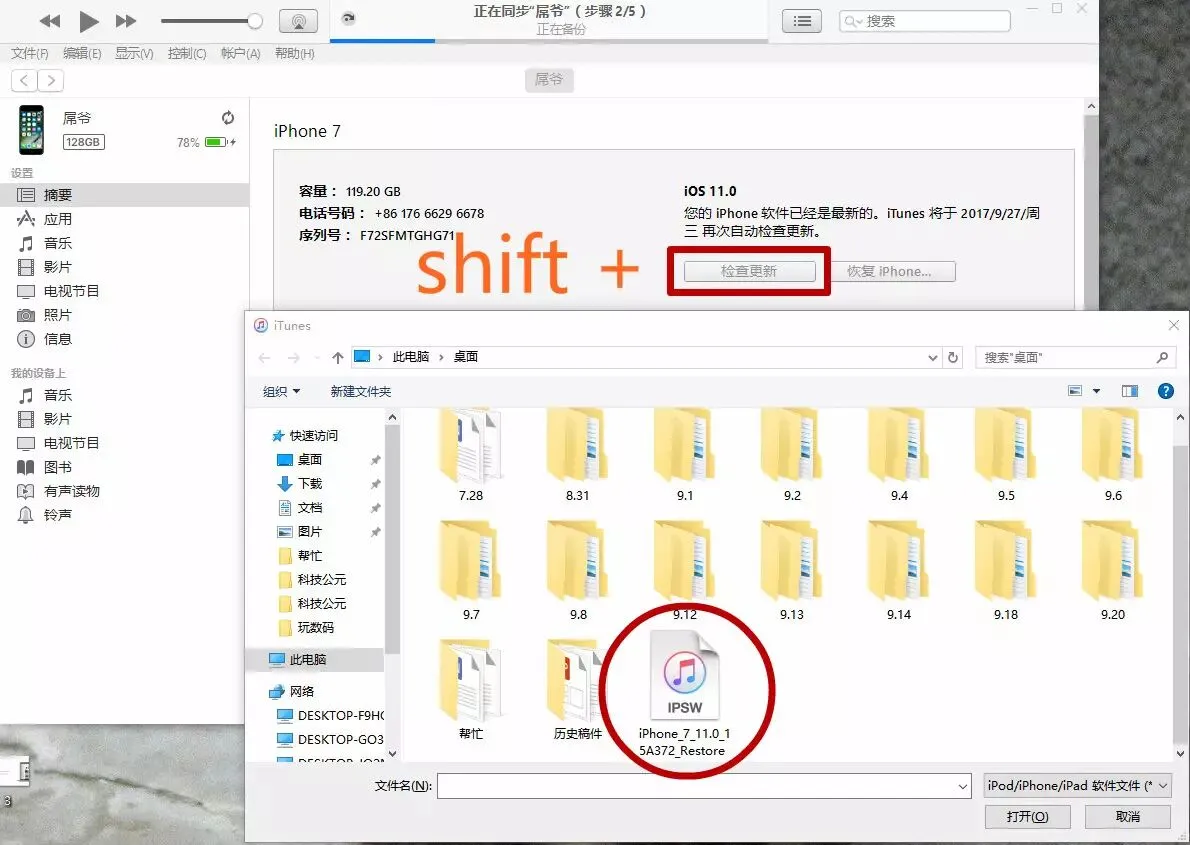Viewport: 1190px width, 845px height.
Task: Select the 9.6 folder
Action: point(1113,456)
